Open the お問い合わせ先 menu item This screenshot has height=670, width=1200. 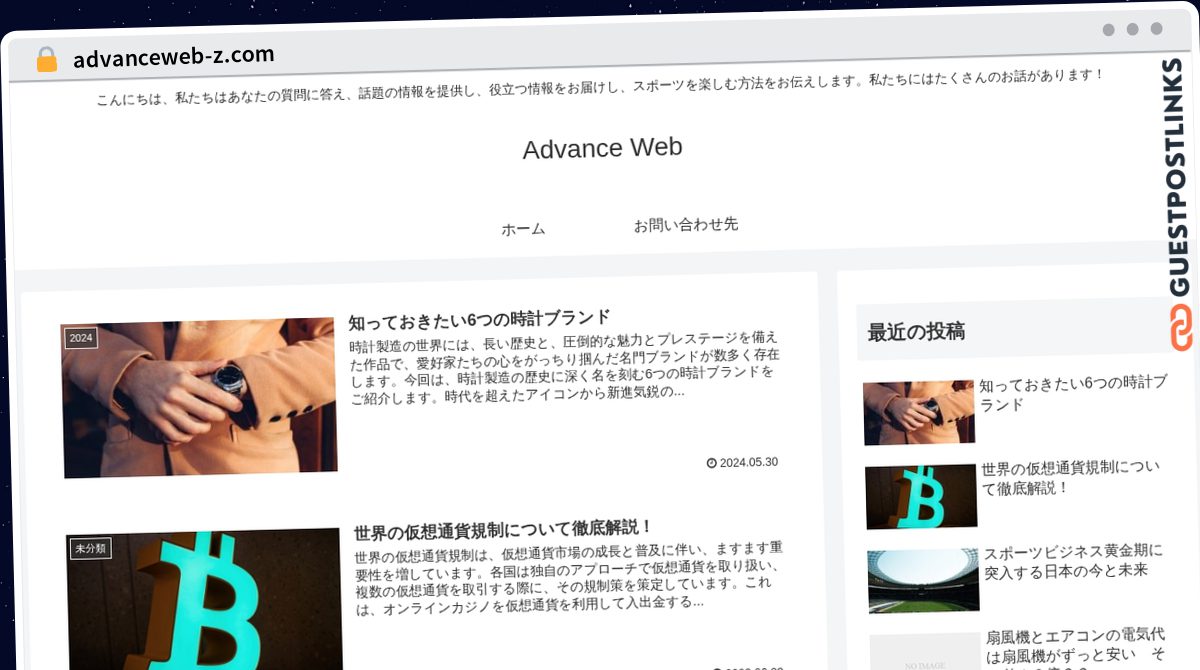click(686, 225)
